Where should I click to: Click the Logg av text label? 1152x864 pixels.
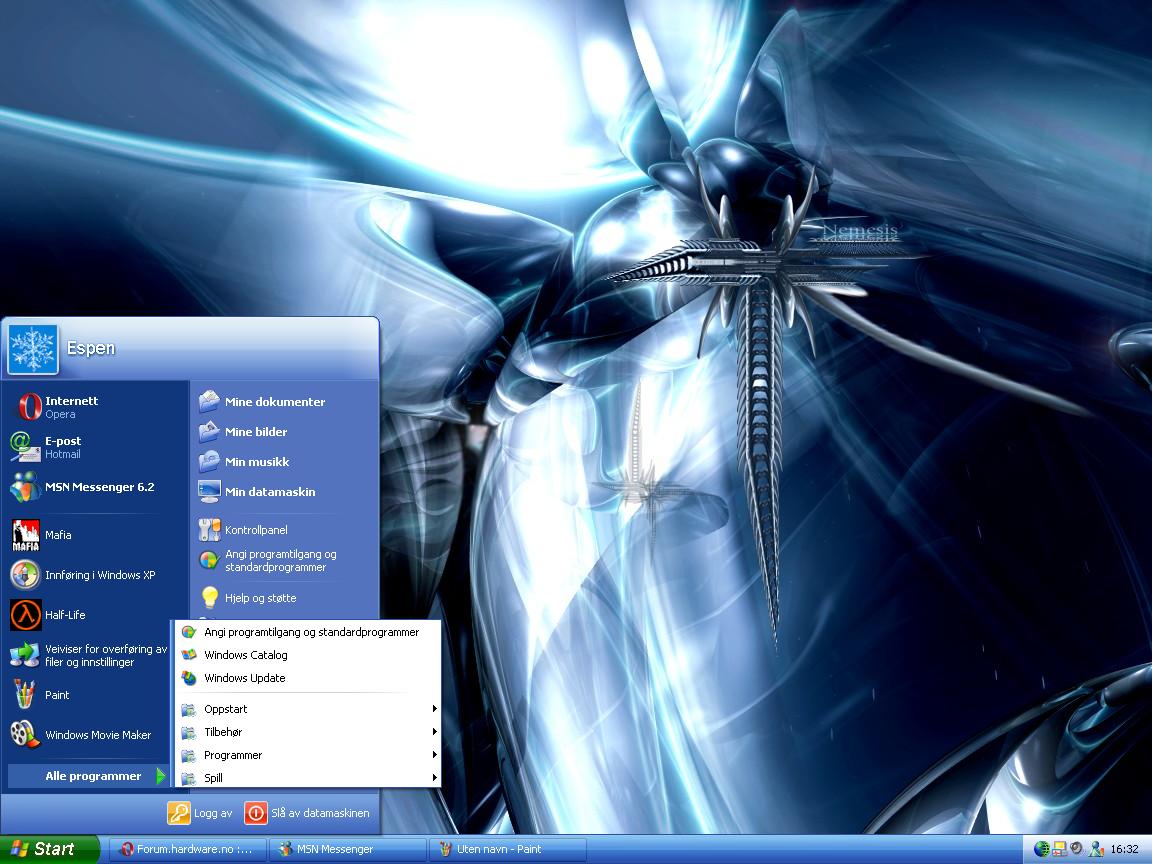pos(213,813)
